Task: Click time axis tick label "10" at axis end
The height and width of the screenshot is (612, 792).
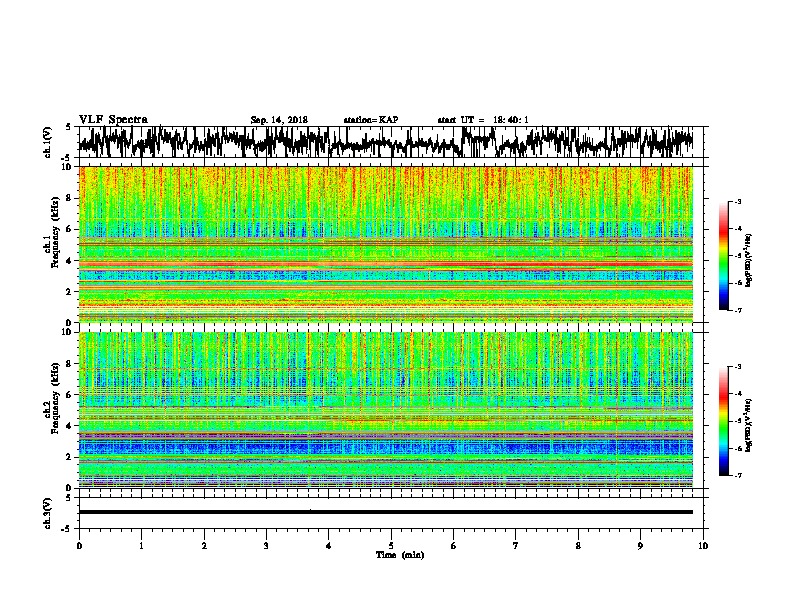Action: click(703, 546)
